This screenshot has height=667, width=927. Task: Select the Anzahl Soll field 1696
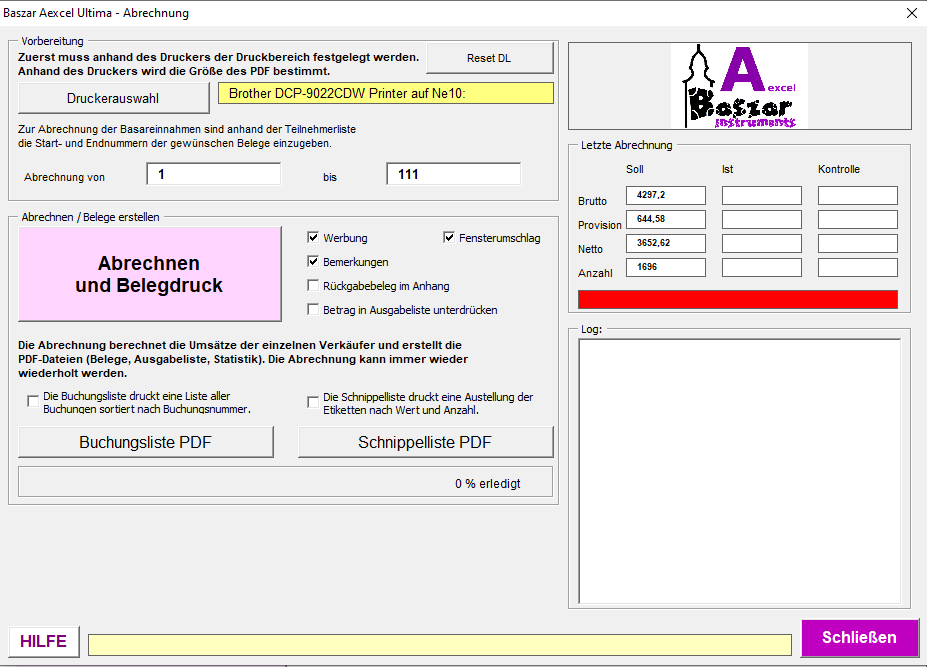click(x=666, y=267)
